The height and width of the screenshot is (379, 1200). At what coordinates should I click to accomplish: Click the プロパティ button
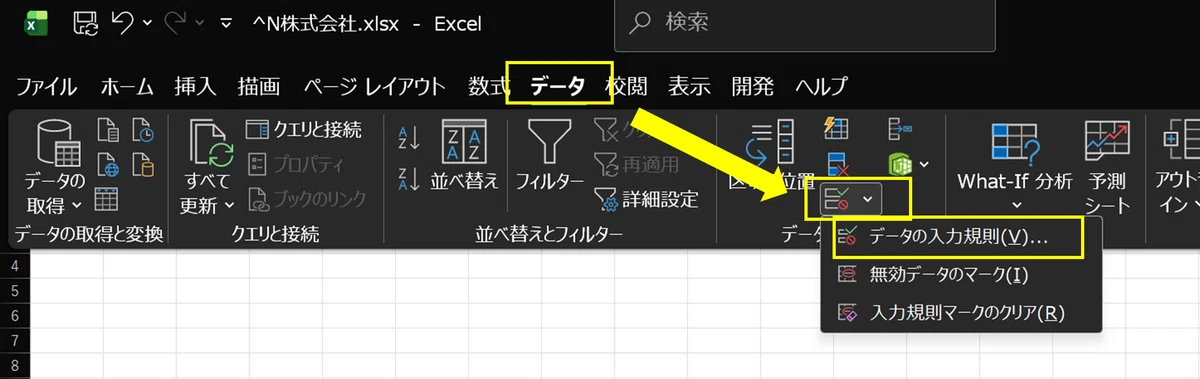click(x=295, y=164)
